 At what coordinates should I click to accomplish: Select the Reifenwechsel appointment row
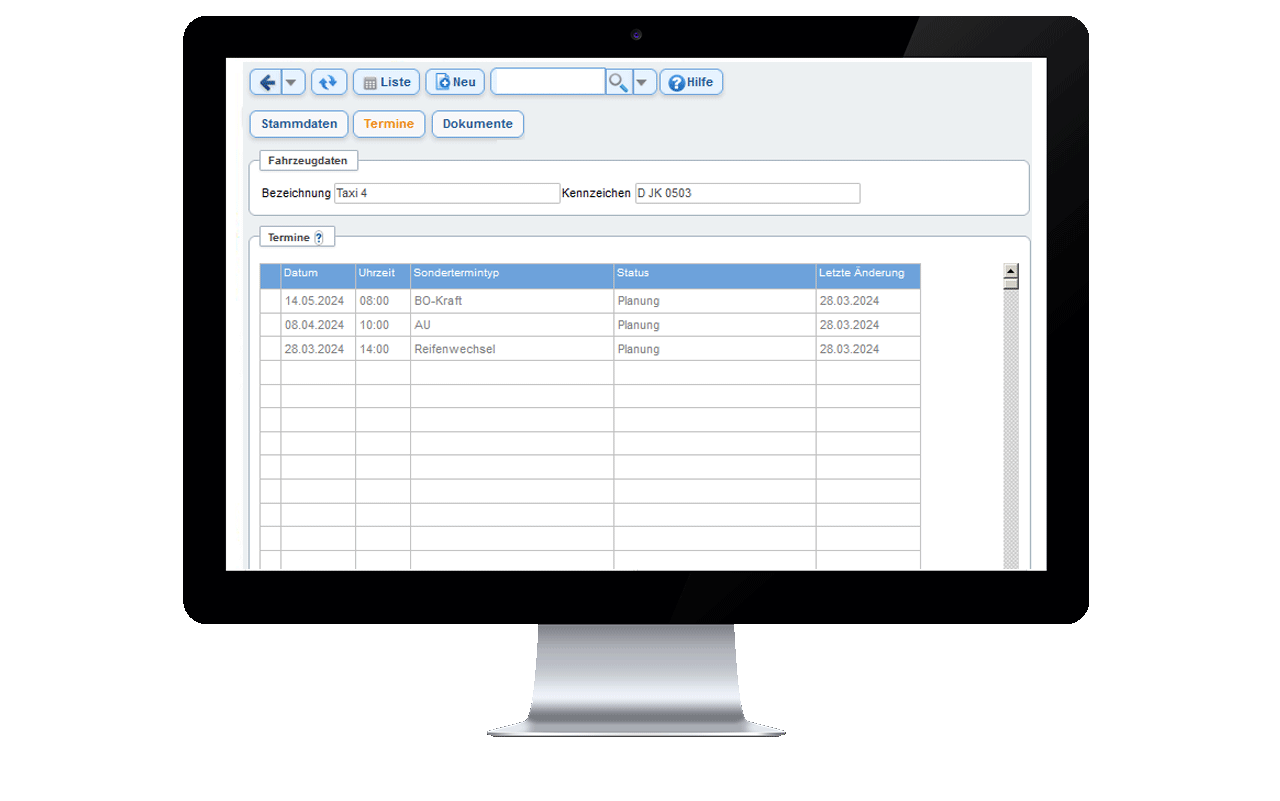[x=512, y=349]
